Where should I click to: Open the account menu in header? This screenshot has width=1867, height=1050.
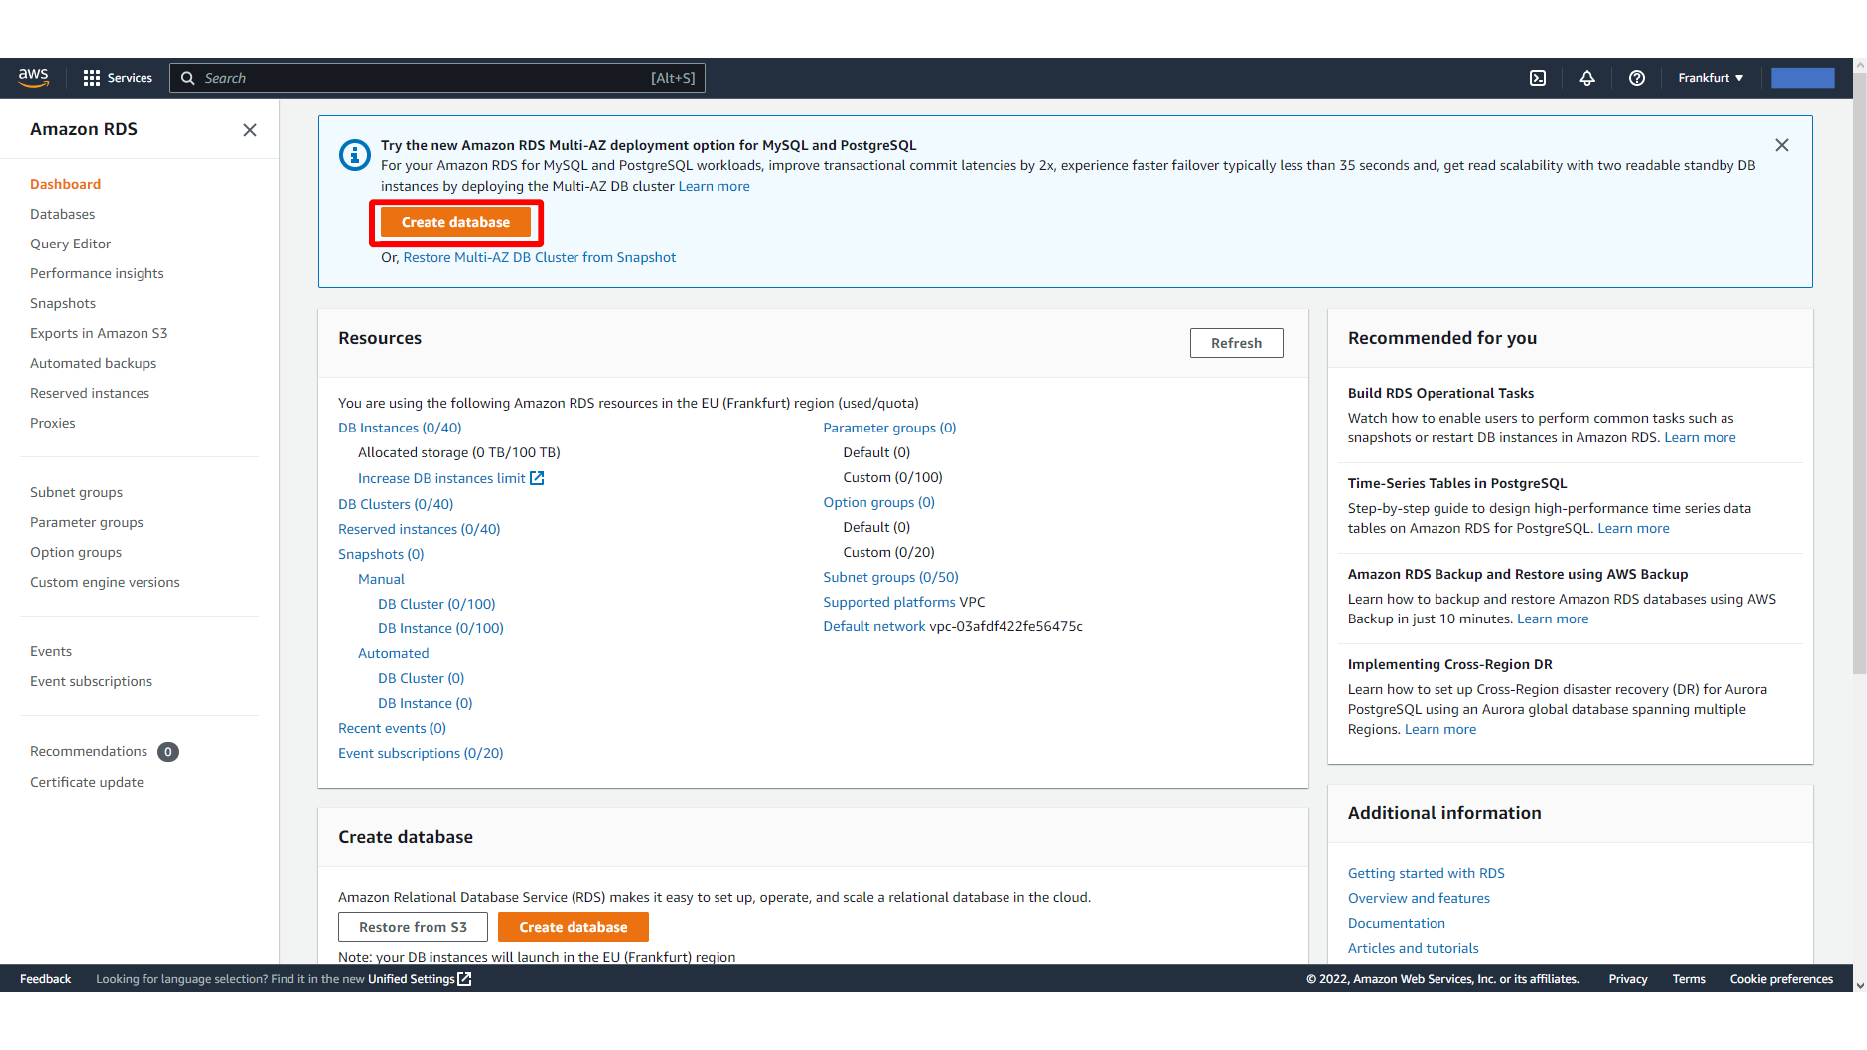(1802, 78)
